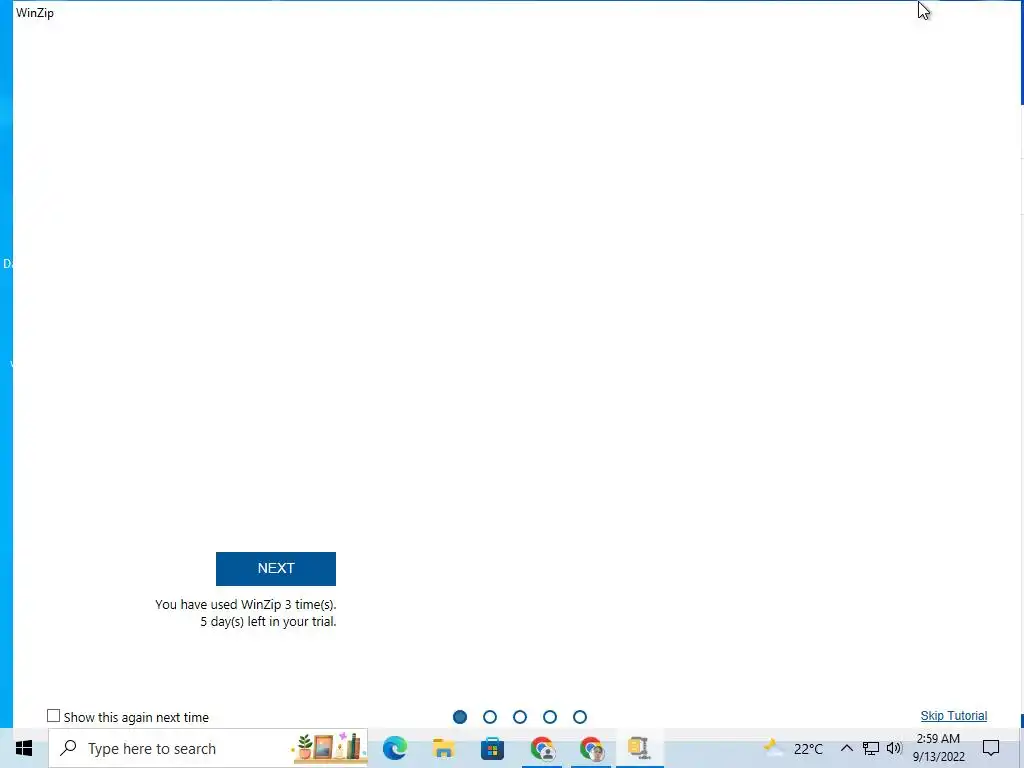Click the trial text '5 day(s) left in your trial.'
1024x768 pixels.
click(268, 622)
